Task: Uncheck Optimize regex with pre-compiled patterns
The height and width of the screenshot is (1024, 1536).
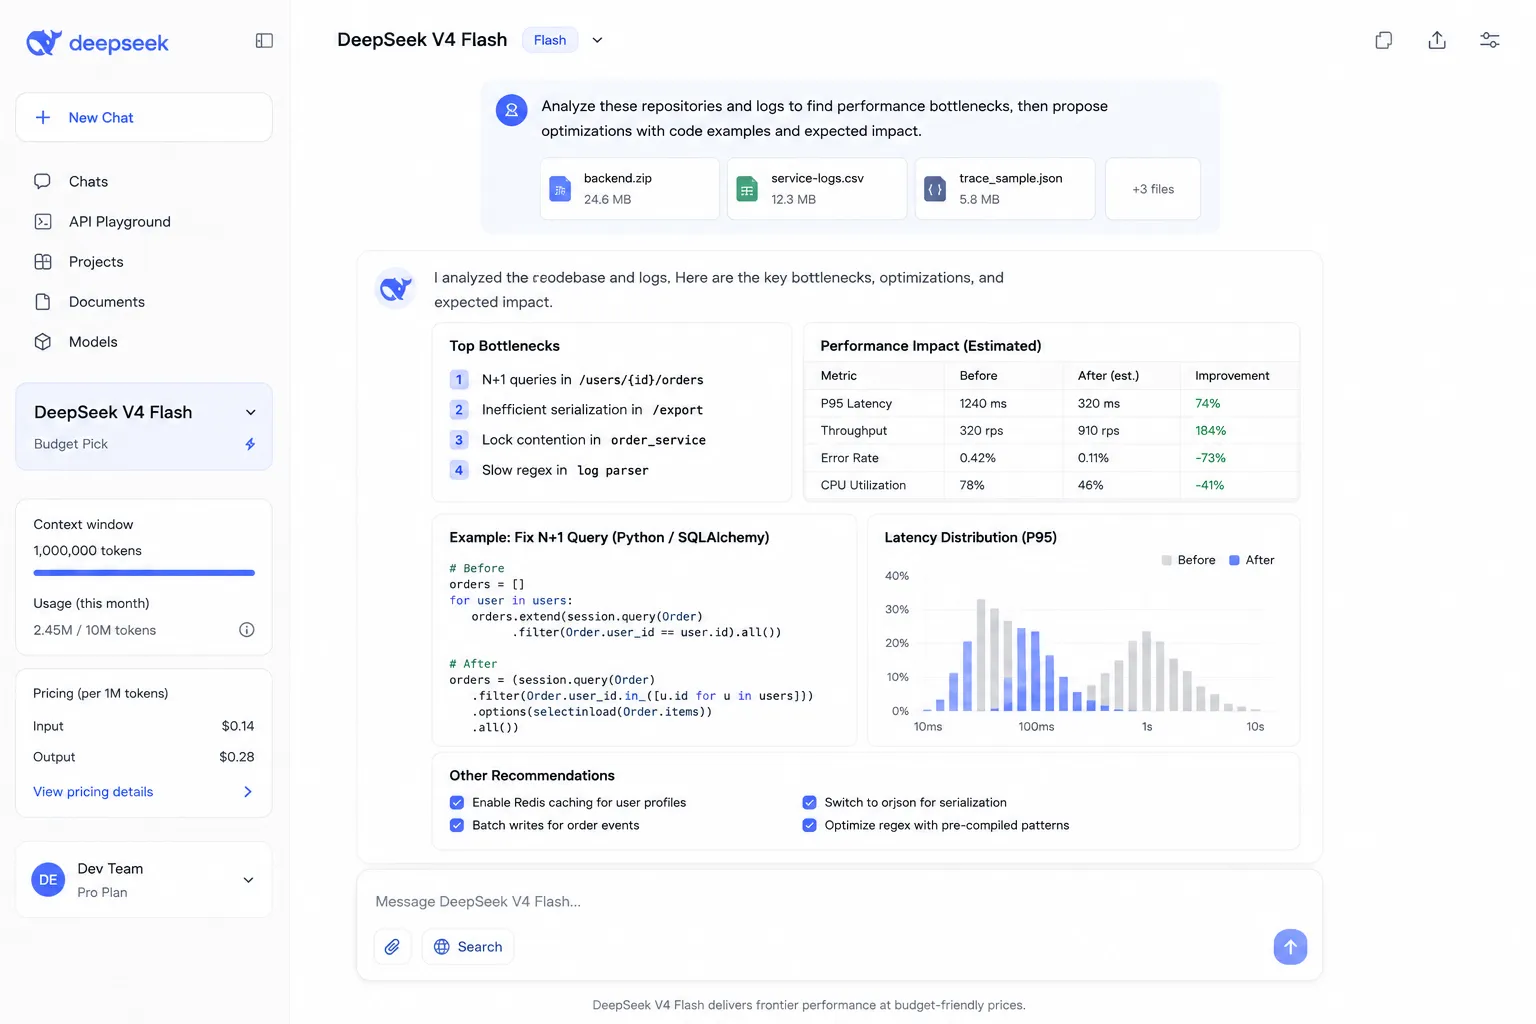Action: (810, 825)
